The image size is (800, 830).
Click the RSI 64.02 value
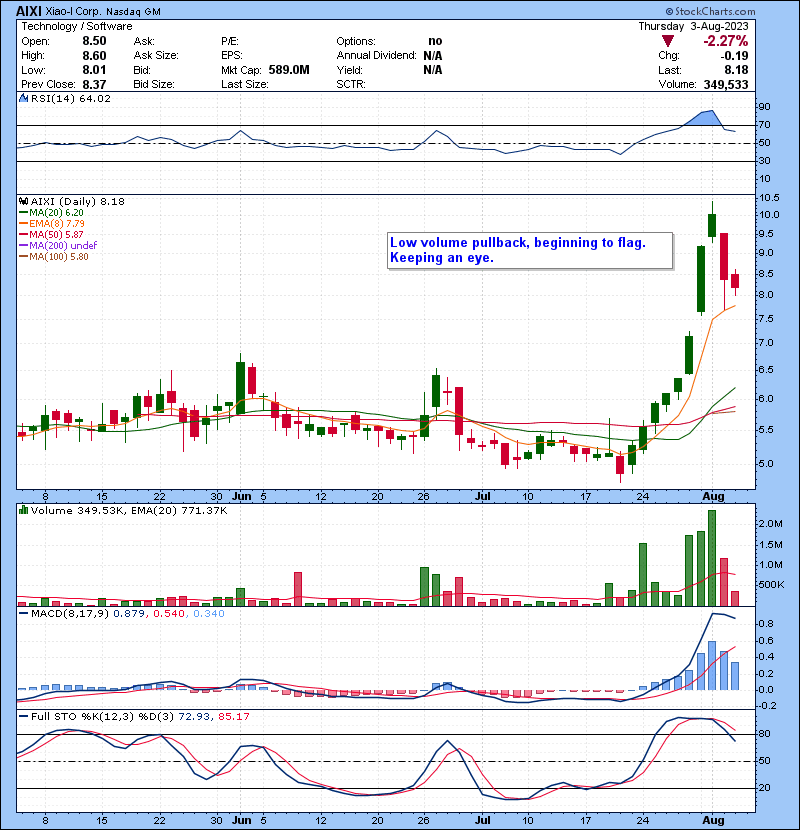(97, 98)
